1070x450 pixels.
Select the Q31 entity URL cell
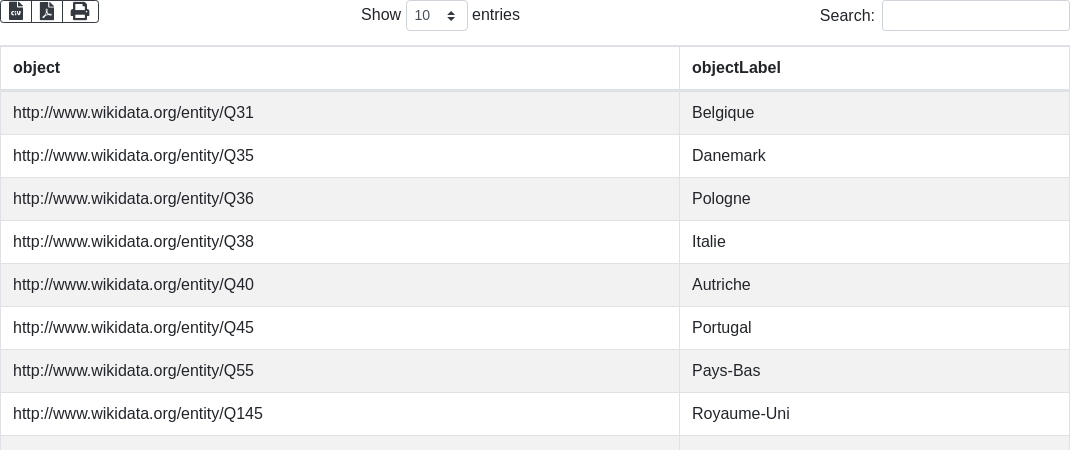tap(340, 113)
